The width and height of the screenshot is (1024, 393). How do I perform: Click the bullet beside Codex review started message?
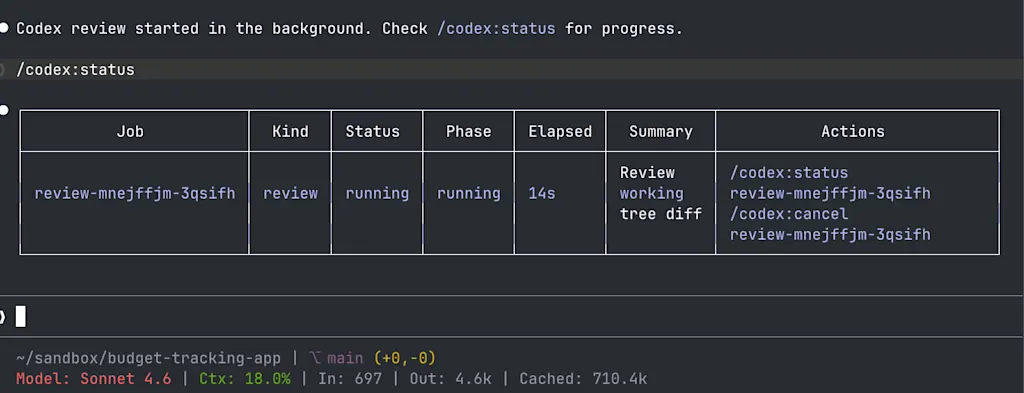pyautogui.click(x=3, y=28)
